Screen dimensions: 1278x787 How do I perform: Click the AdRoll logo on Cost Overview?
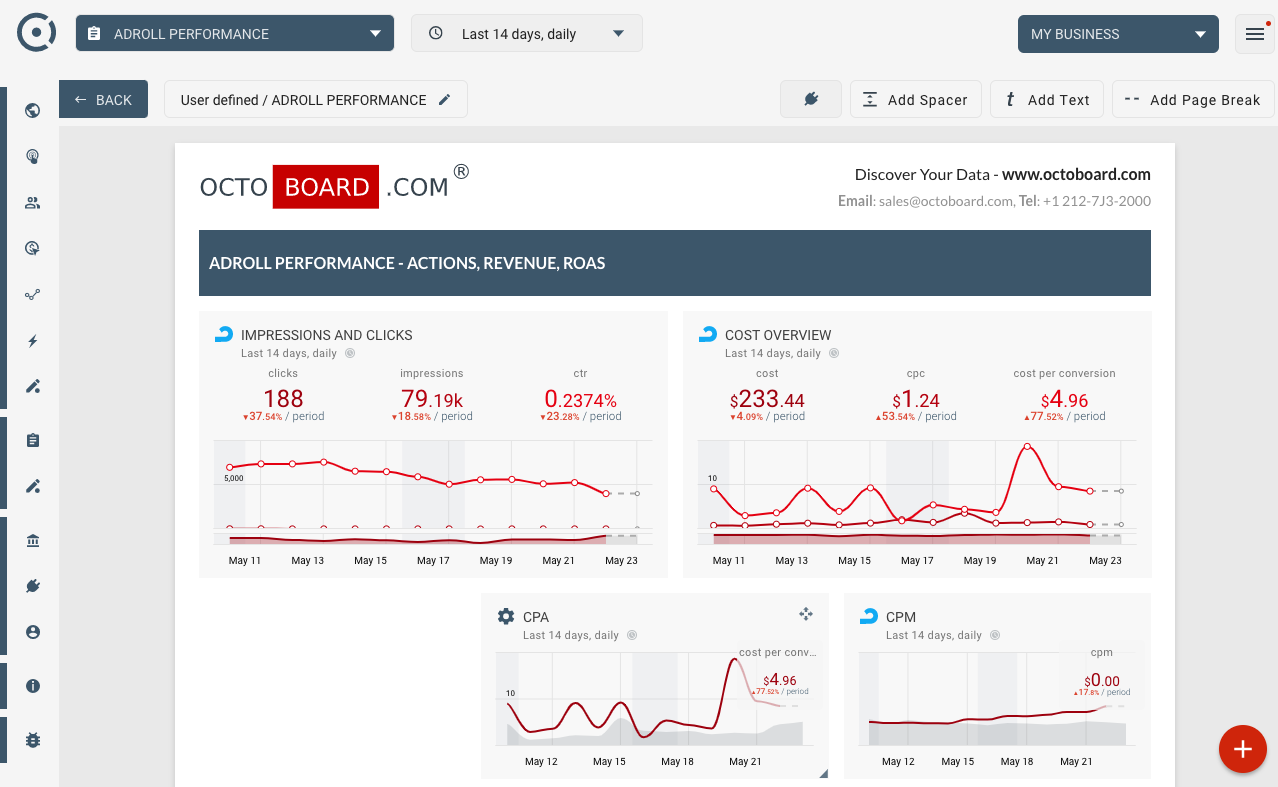pyautogui.click(x=708, y=334)
